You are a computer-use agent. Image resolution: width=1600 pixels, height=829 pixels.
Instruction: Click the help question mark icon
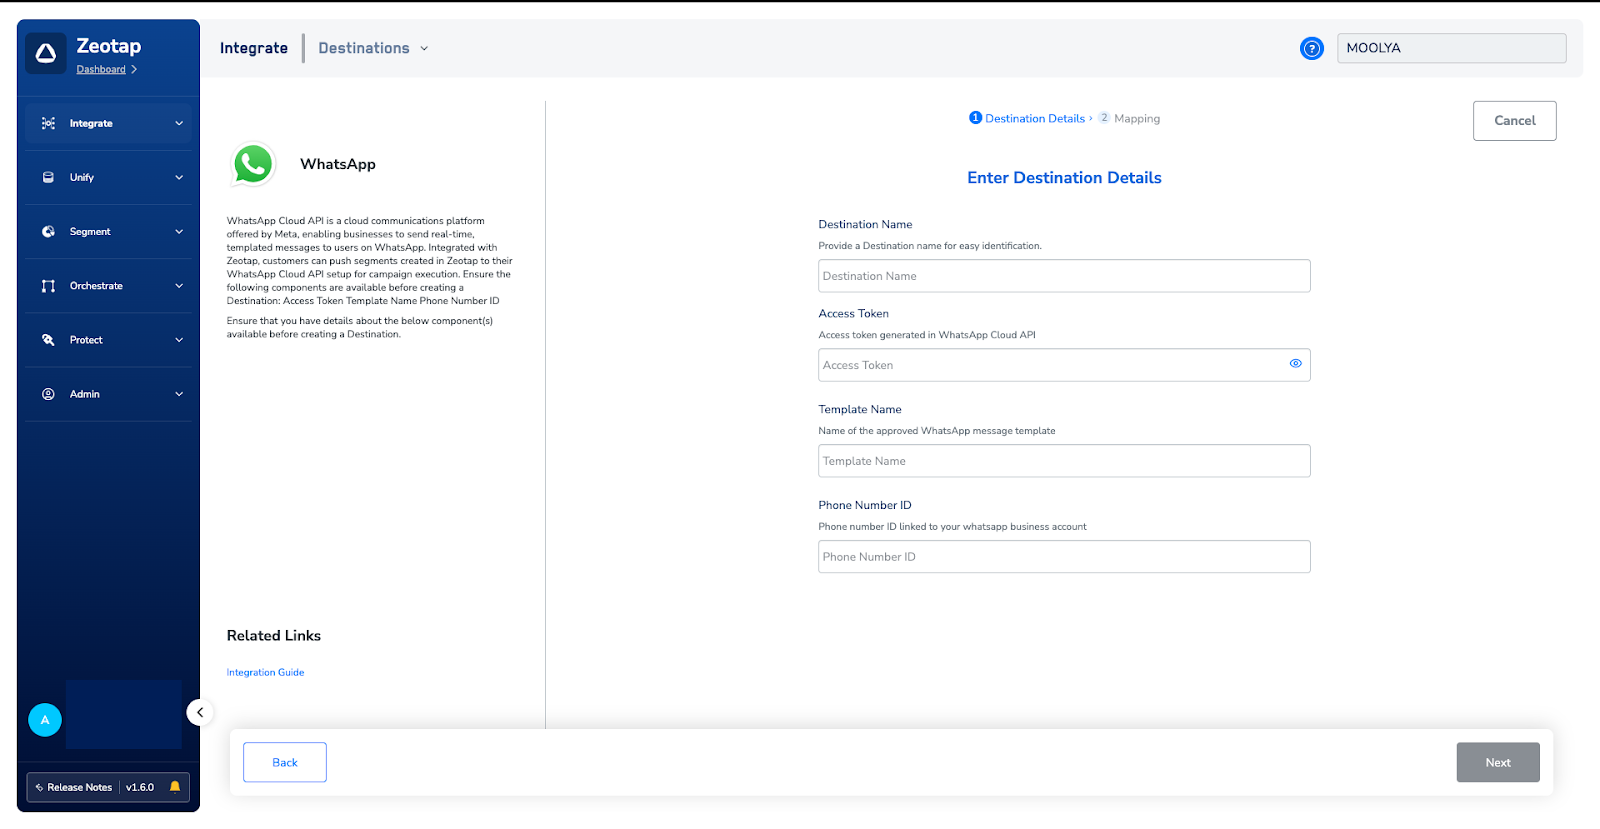(x=1312, y=48)
